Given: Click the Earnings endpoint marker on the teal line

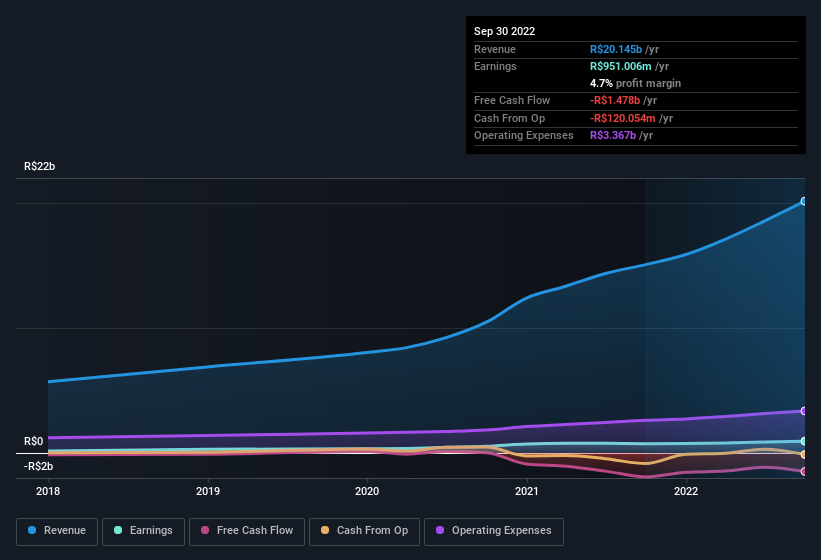Looking at the screenshot, I should (x=804, y=441).
